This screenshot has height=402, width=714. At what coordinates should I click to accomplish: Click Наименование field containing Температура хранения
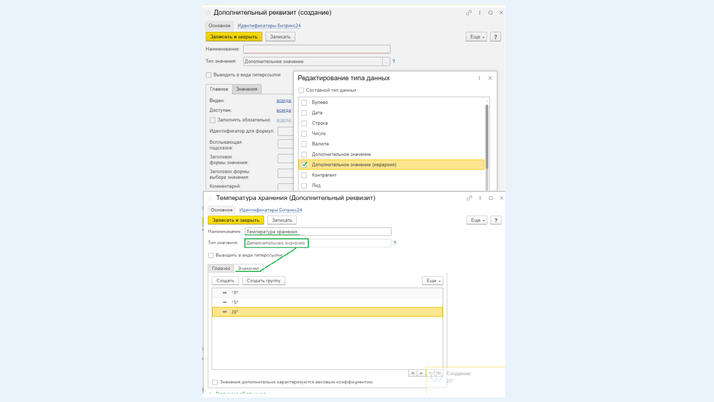coord(318,232)
